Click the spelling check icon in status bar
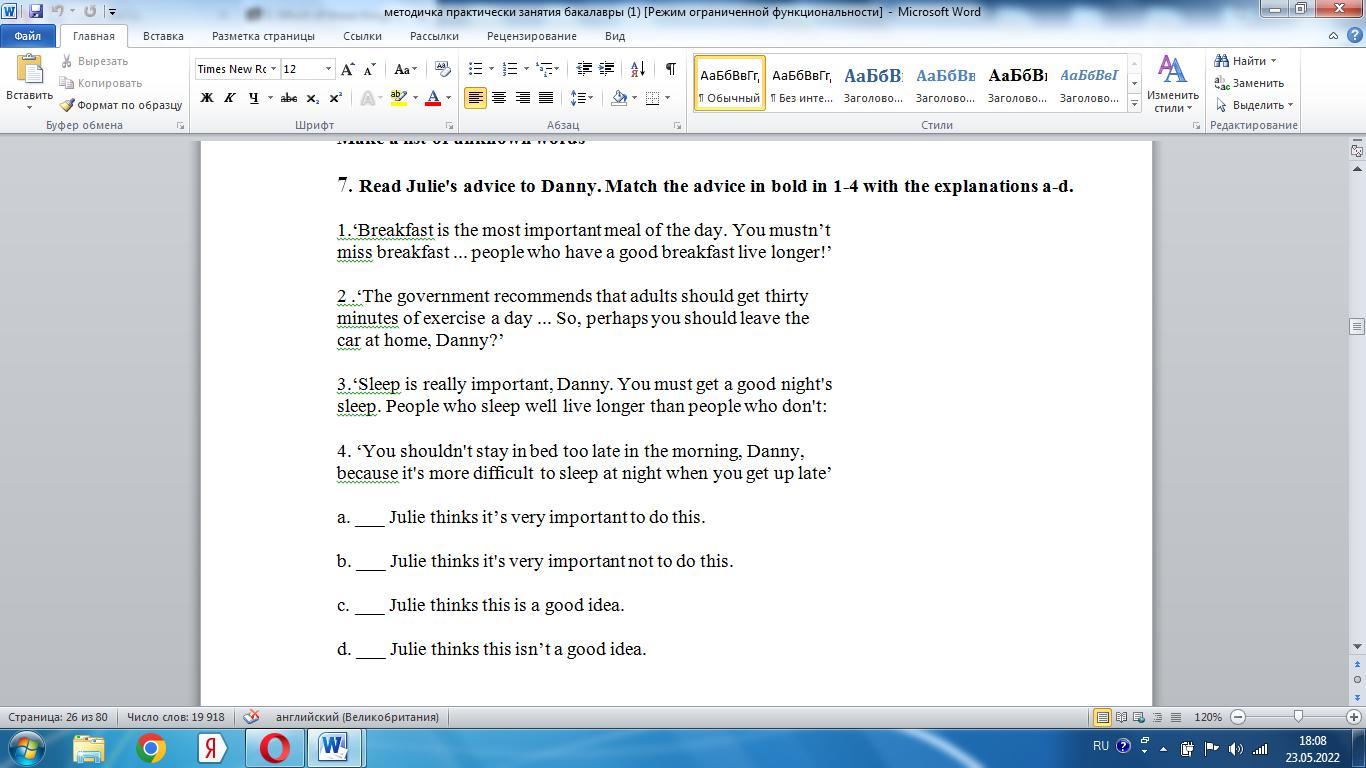The height and width of the screenshot is (768, 1366). tap(251, 717)
